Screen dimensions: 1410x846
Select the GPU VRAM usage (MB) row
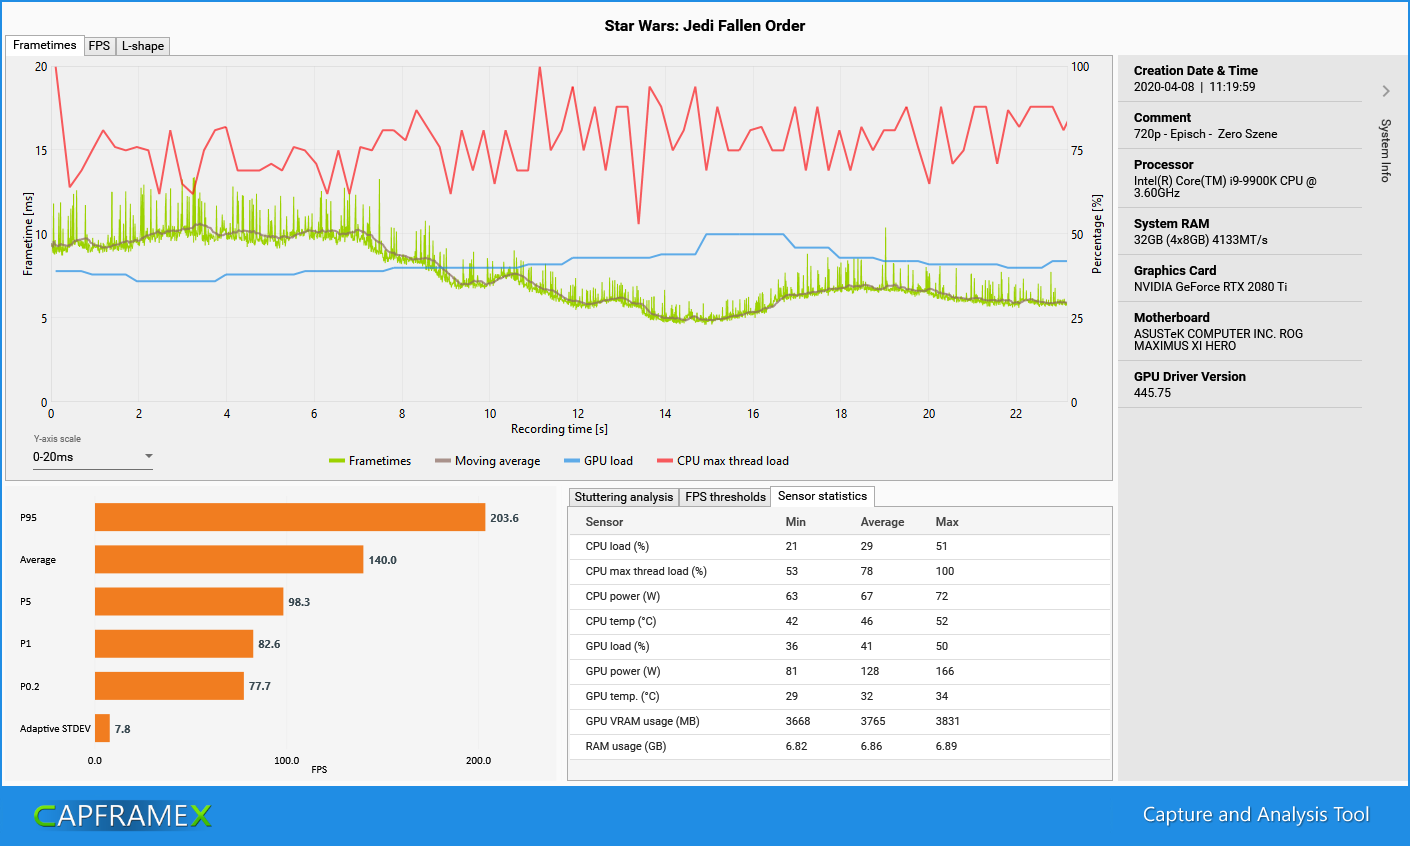tap(839, 722)
